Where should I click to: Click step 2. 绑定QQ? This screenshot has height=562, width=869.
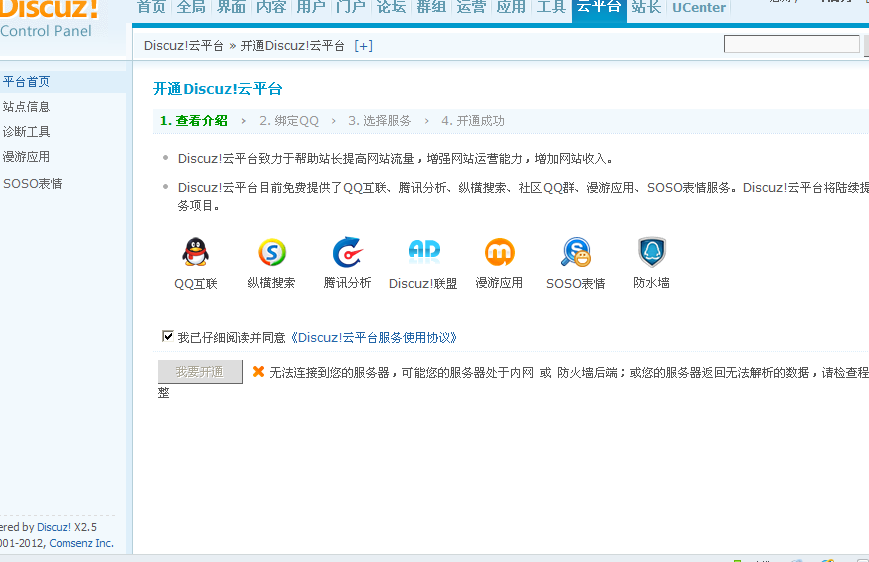[289, 121]
